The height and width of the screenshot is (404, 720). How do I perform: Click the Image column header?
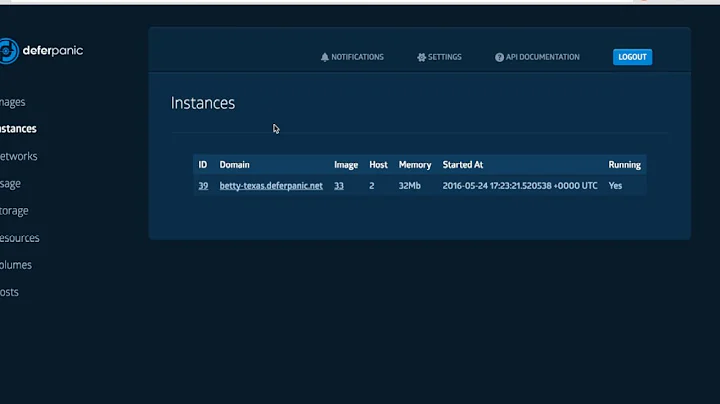click(346, 165)
